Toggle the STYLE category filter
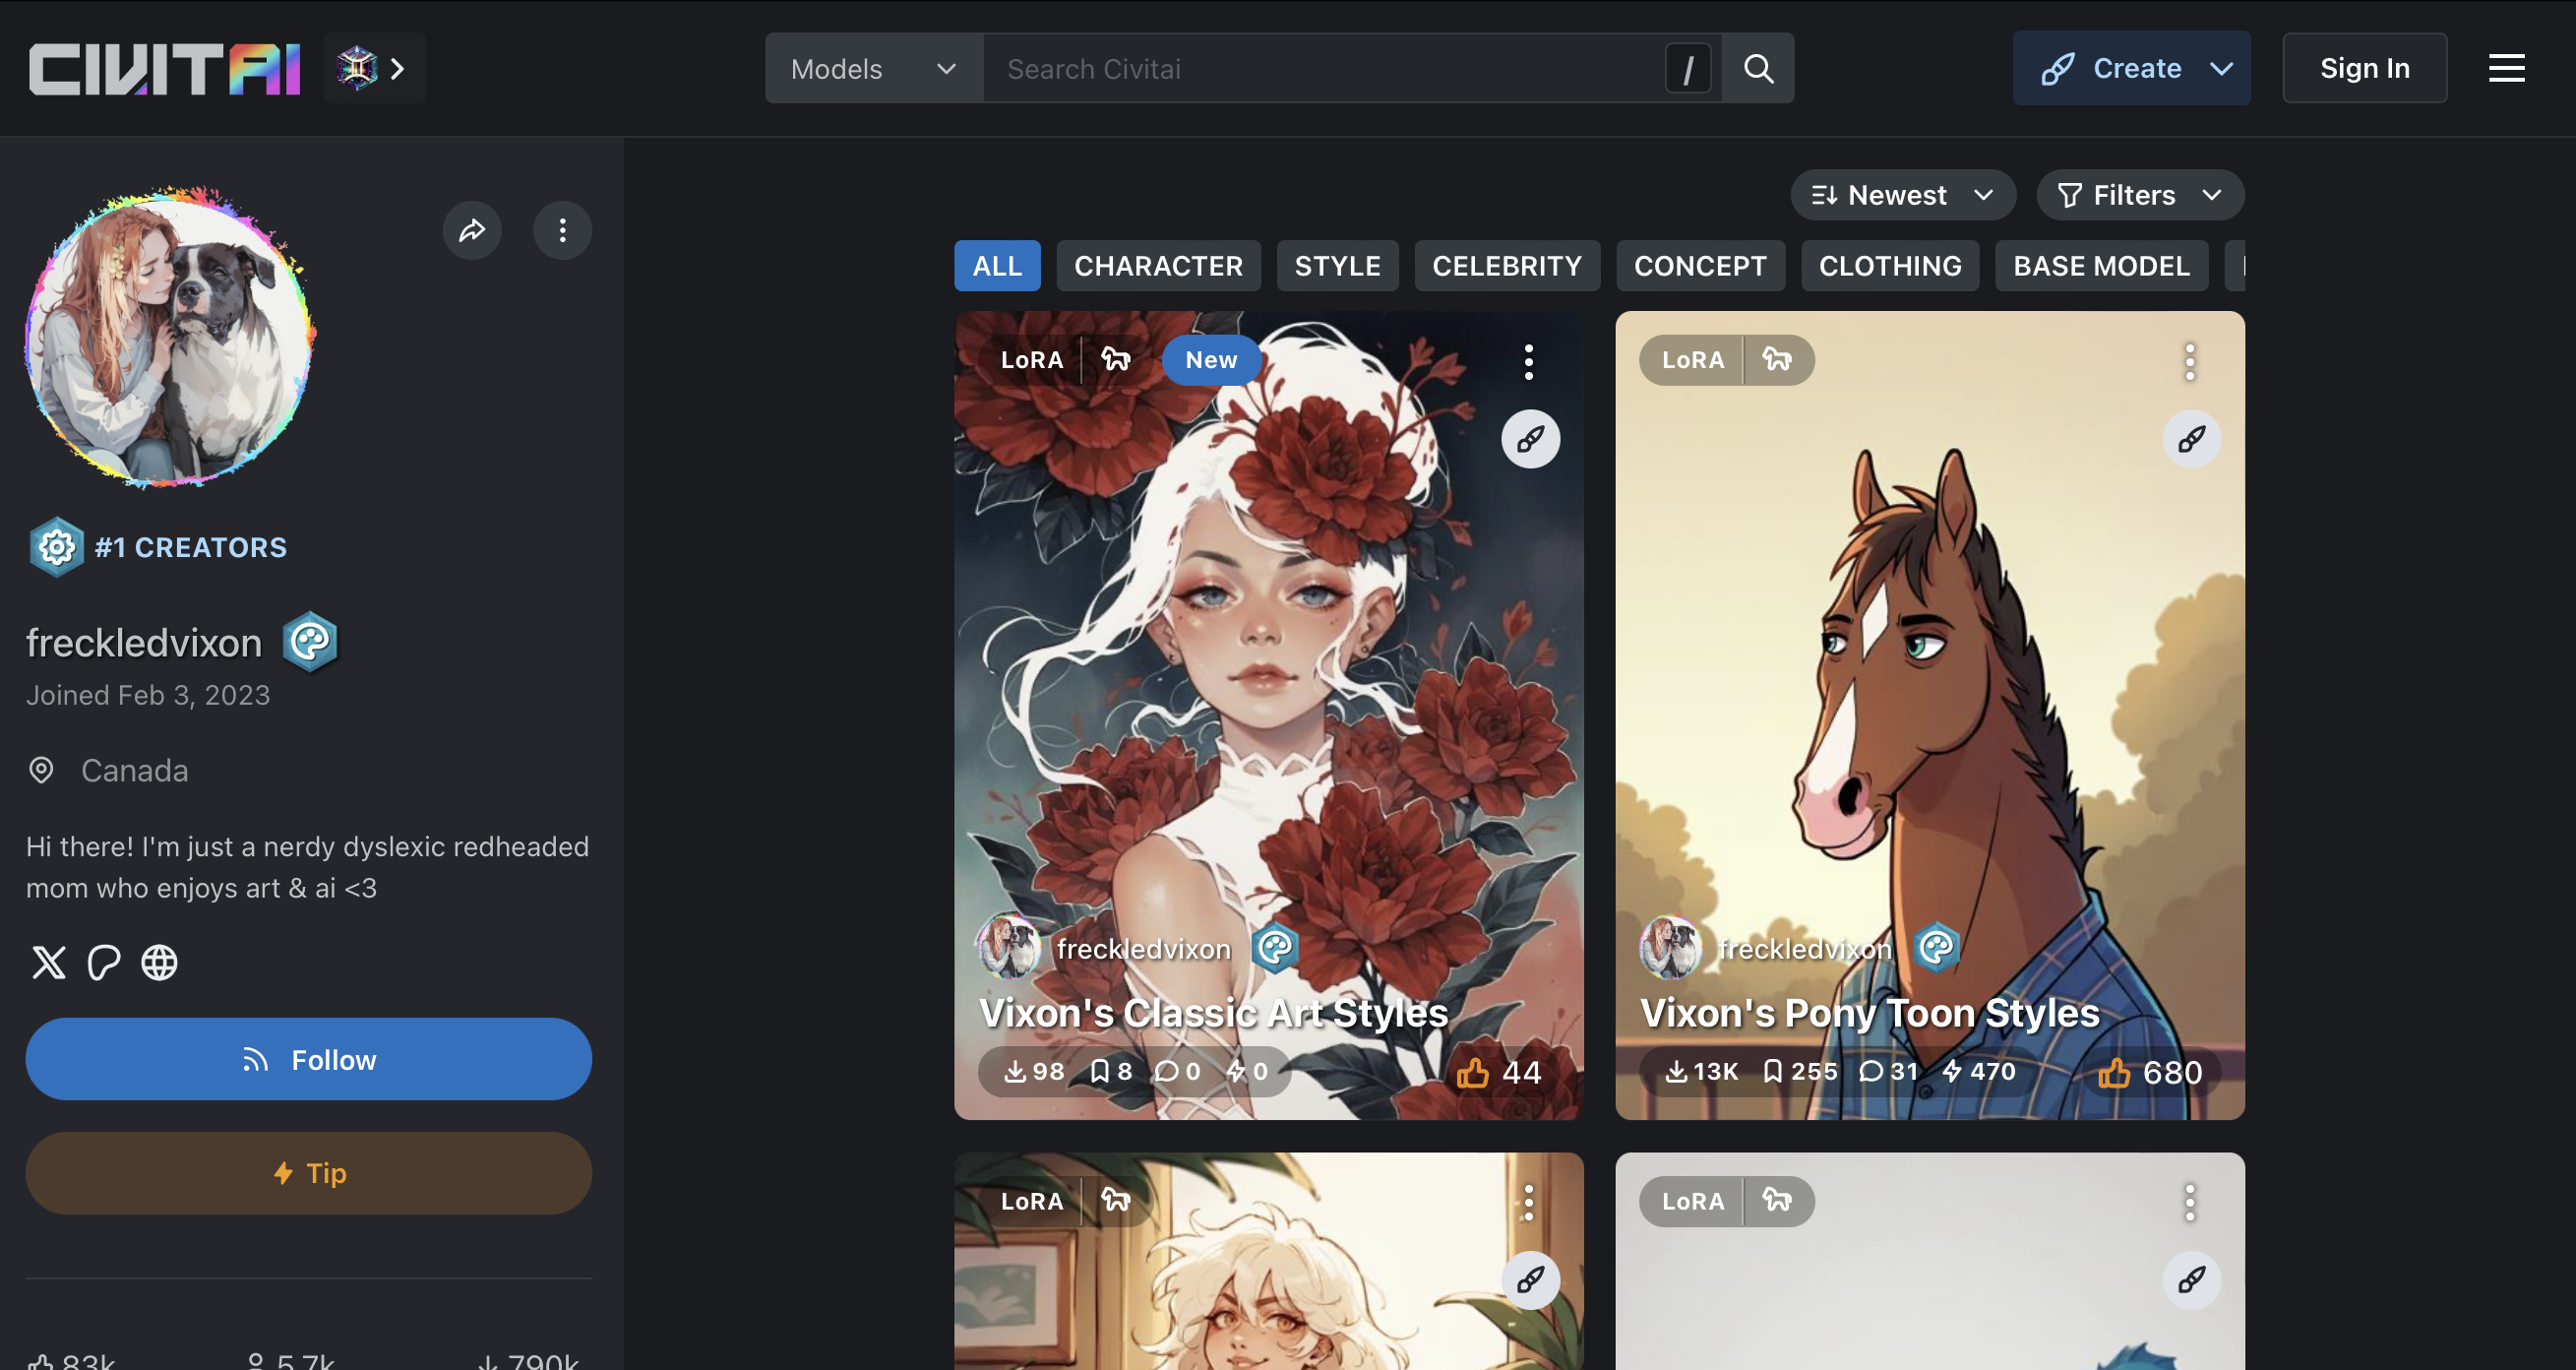 pyautogui.click(x=1337, y=266)
